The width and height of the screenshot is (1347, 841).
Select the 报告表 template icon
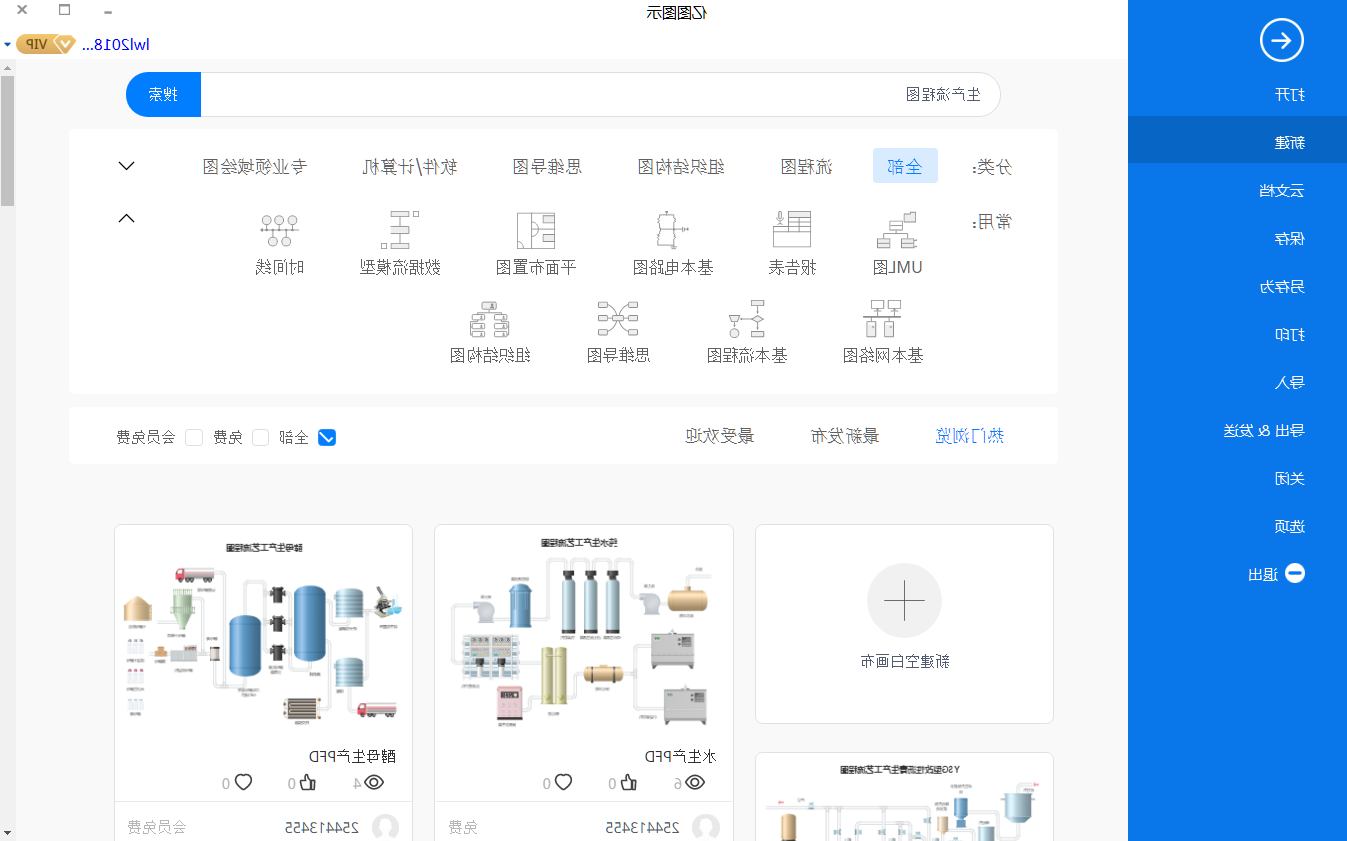[x=792, y=230]
